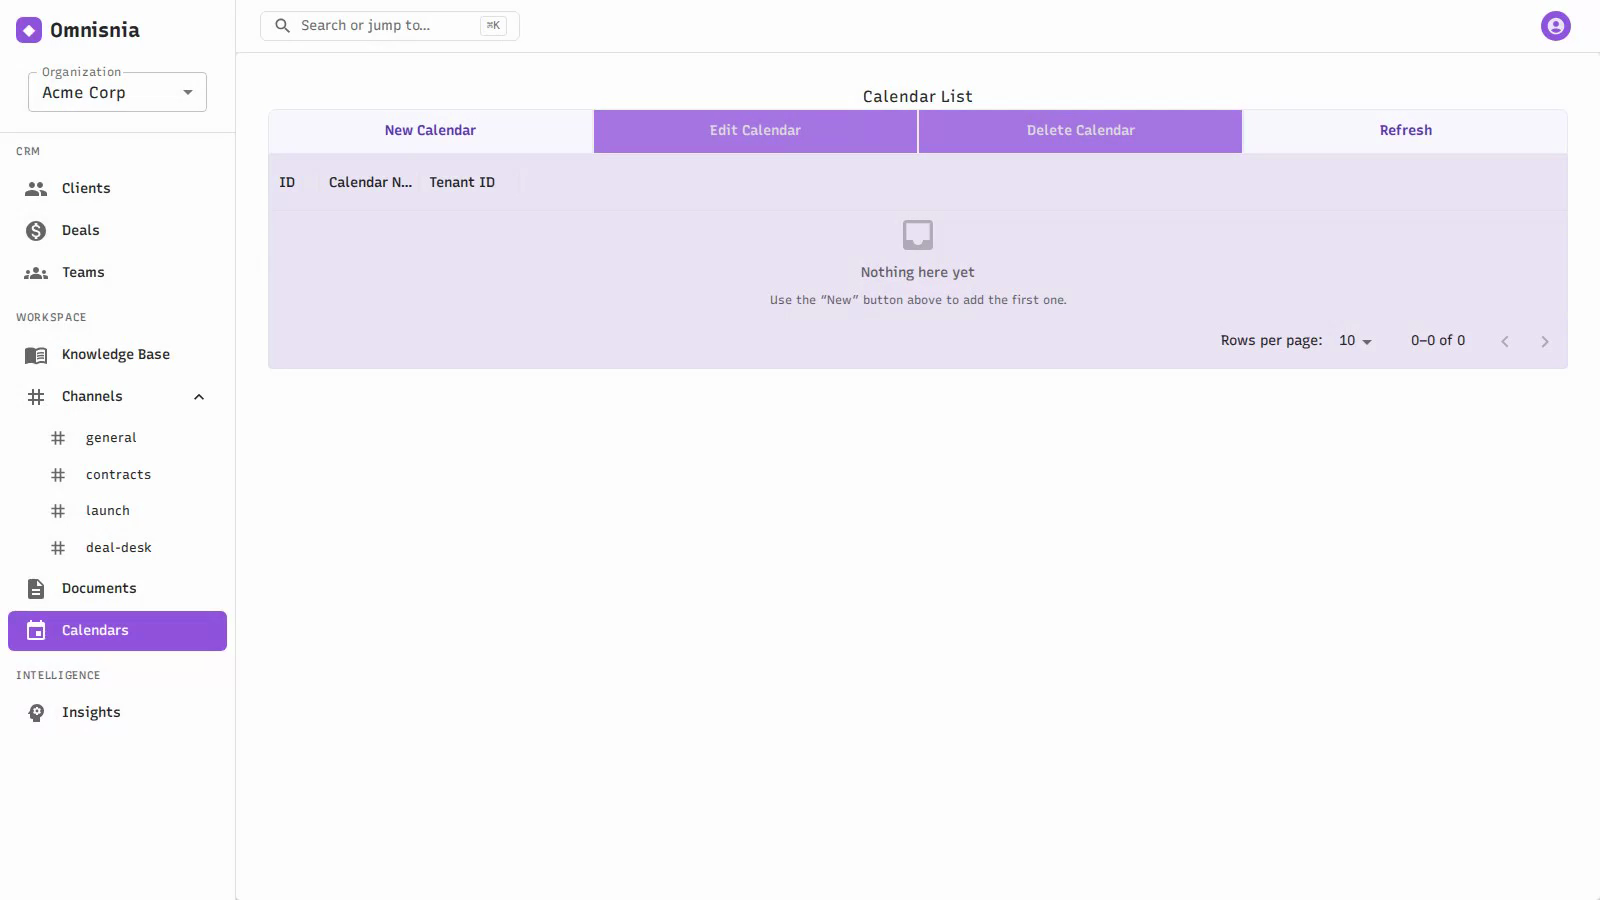Collapse the Channels section chevron
Image resolution: width=1600 pixels, height=900 pixels.
[x=199, y=397]
